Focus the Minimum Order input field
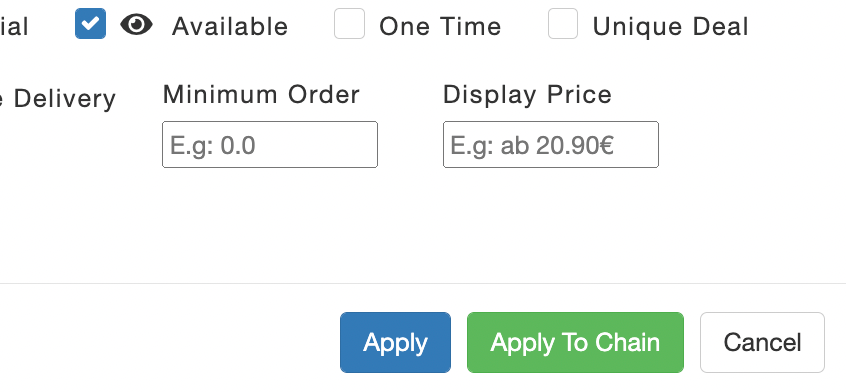This screenshot has height=392, width=846. (x=270, y=145)
